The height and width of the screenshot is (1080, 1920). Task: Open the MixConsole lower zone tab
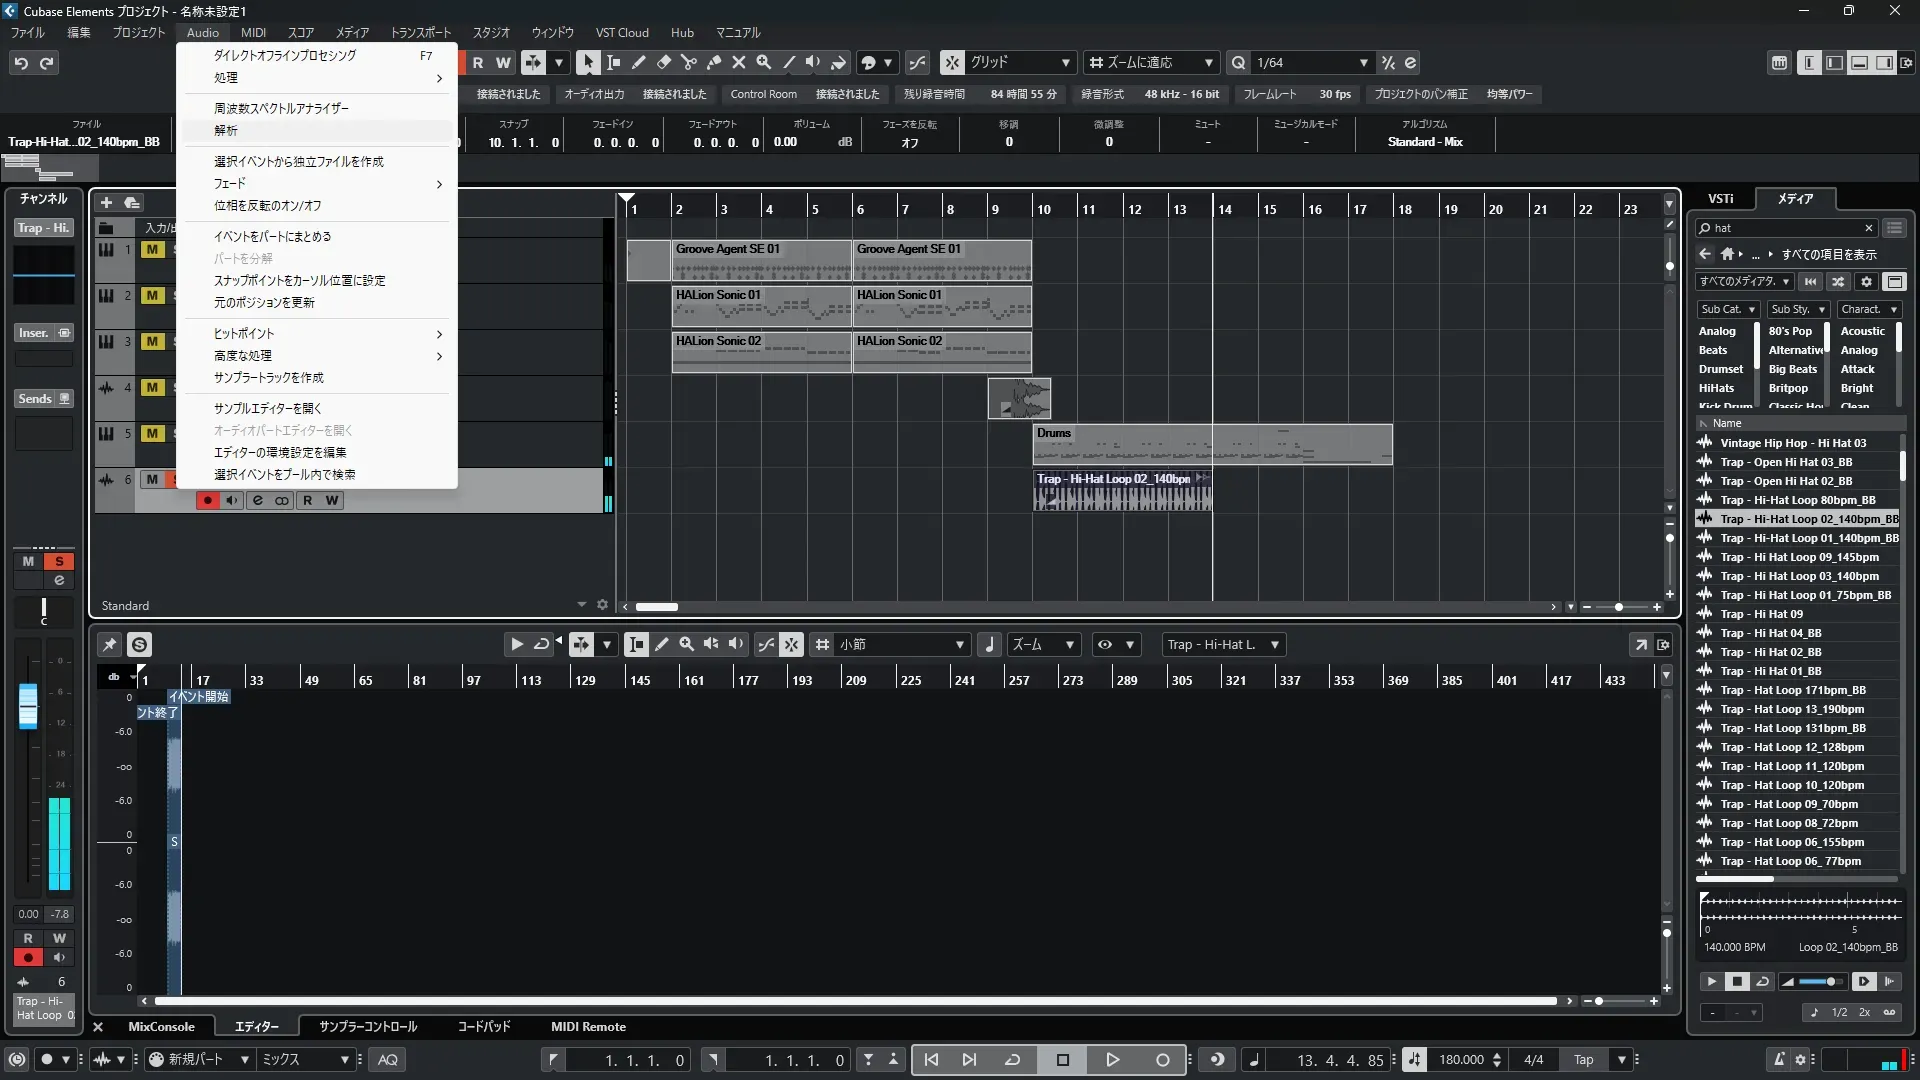point(161,1027)
